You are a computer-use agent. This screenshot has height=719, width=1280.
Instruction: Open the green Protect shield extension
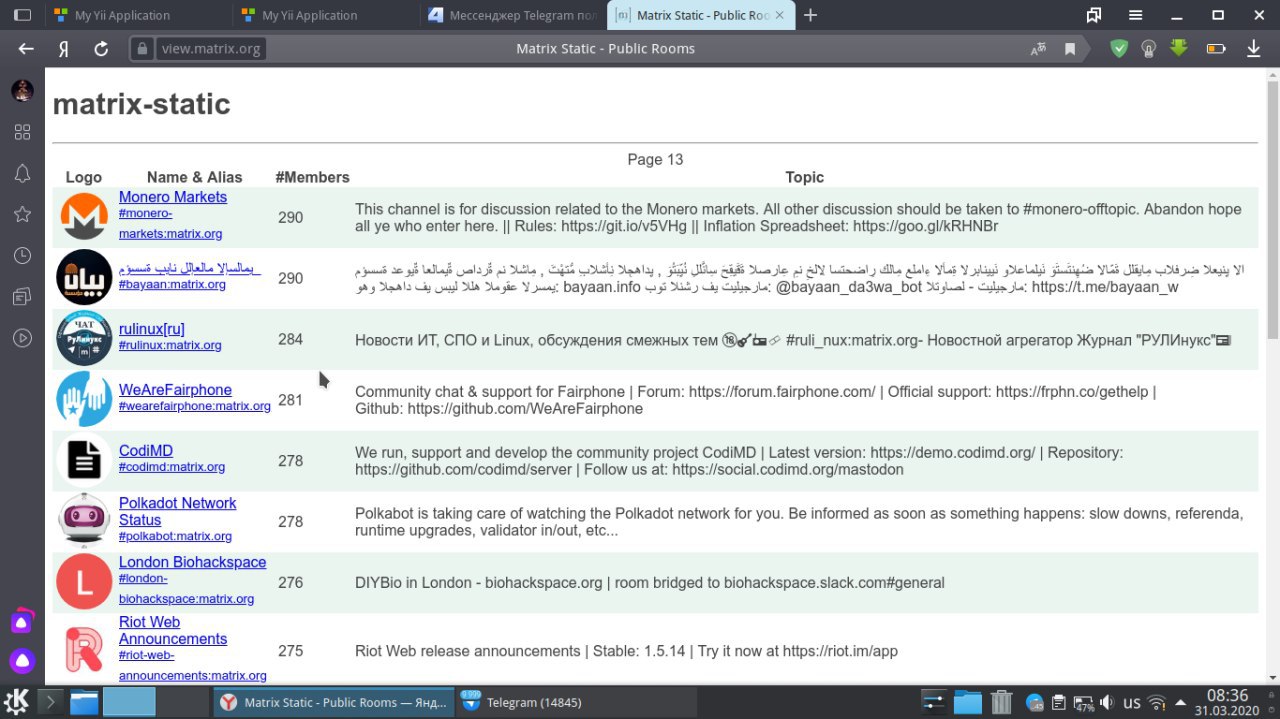[x=1120, y=48]
